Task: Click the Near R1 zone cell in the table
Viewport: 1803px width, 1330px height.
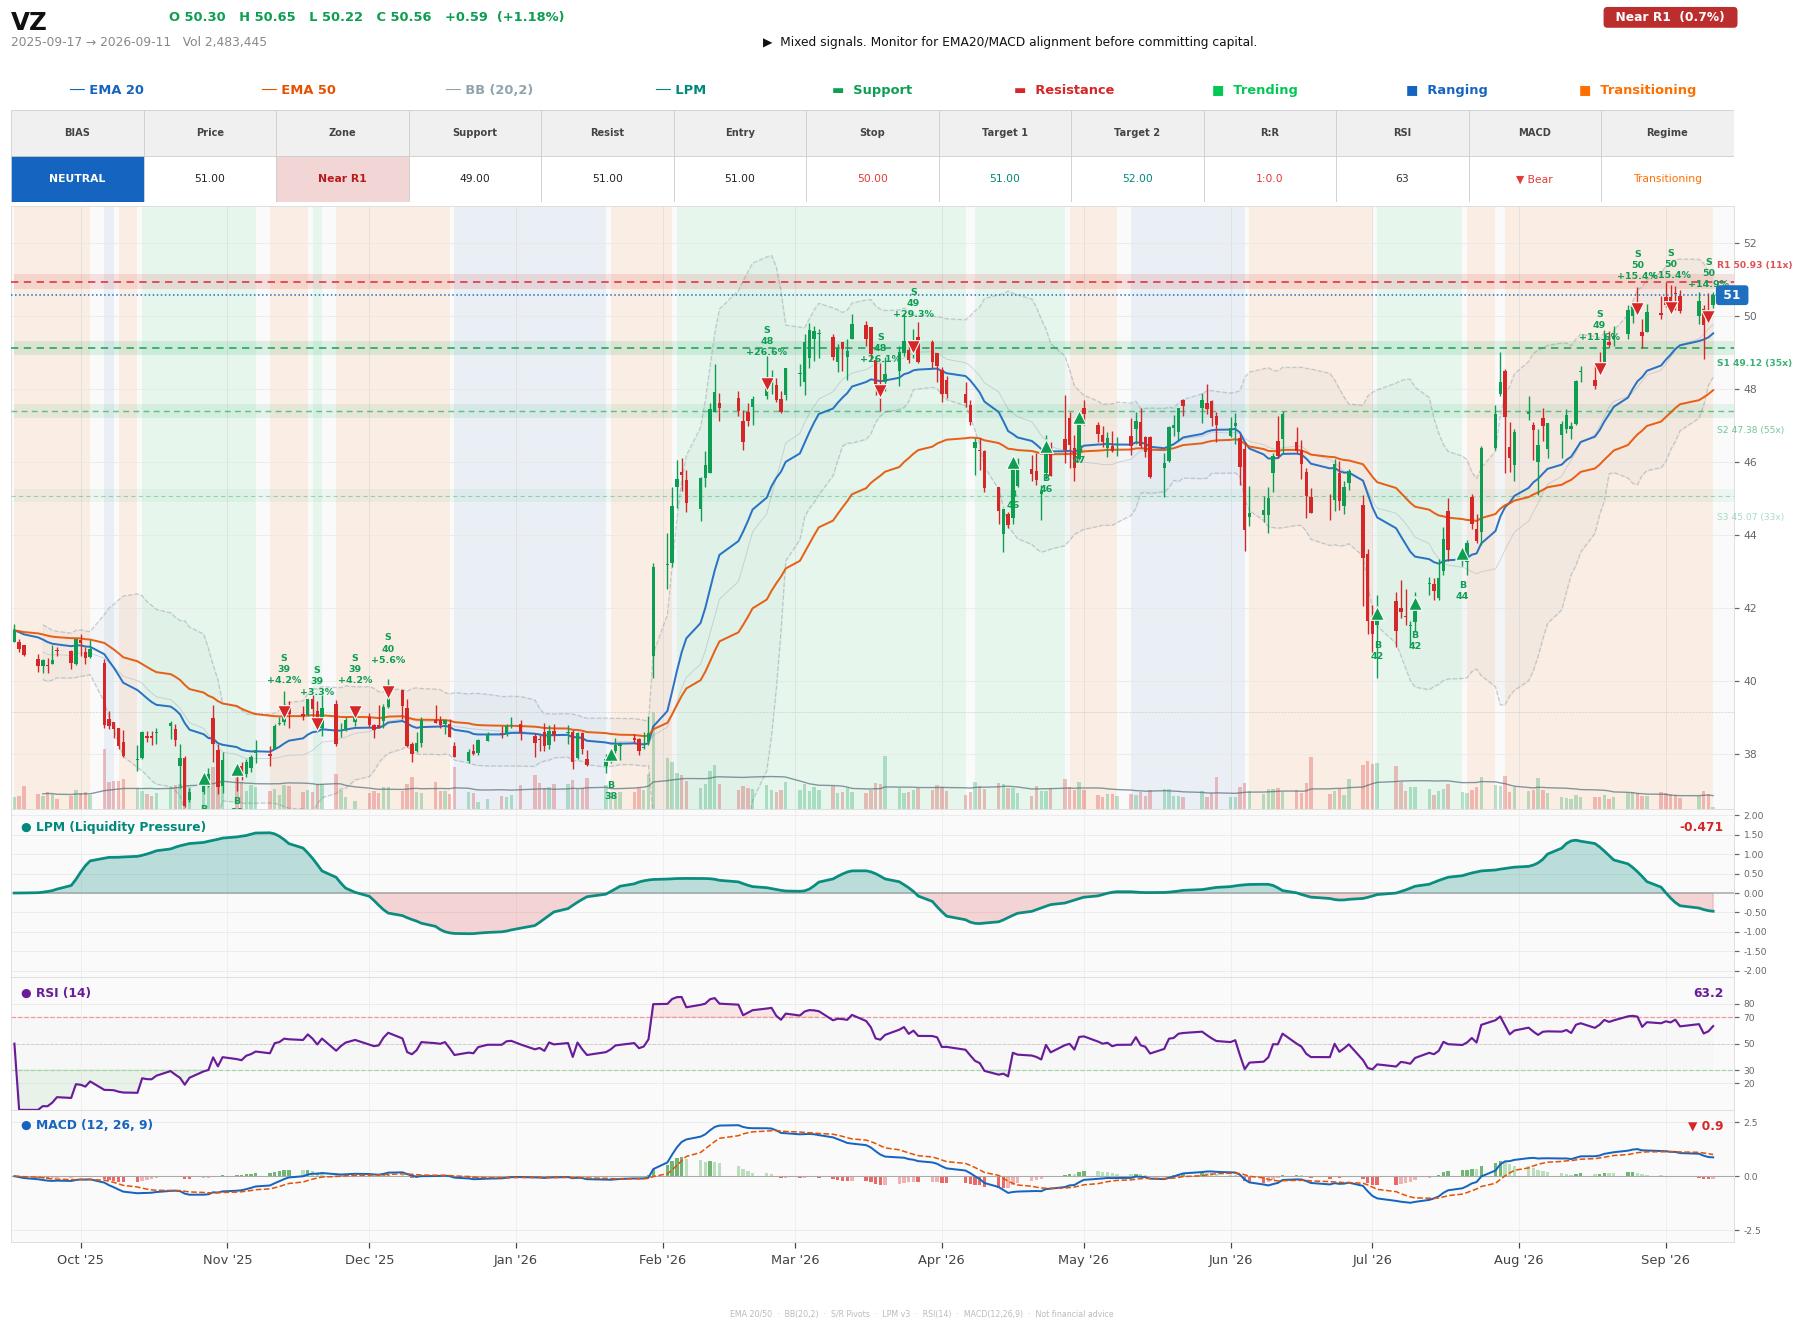Action: 342,179
